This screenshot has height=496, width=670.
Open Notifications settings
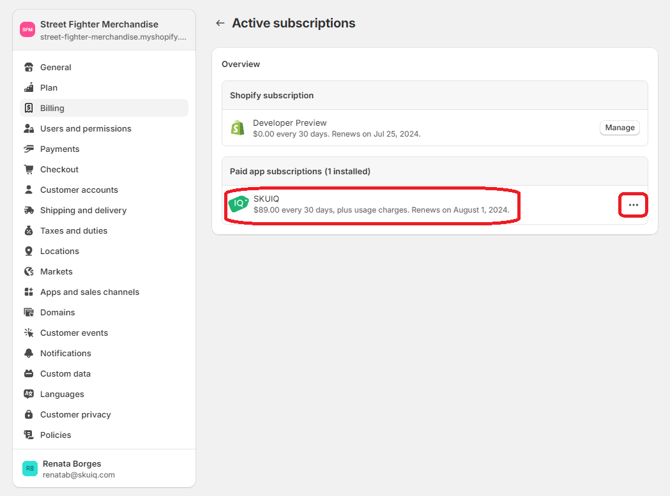coord(104,353)
